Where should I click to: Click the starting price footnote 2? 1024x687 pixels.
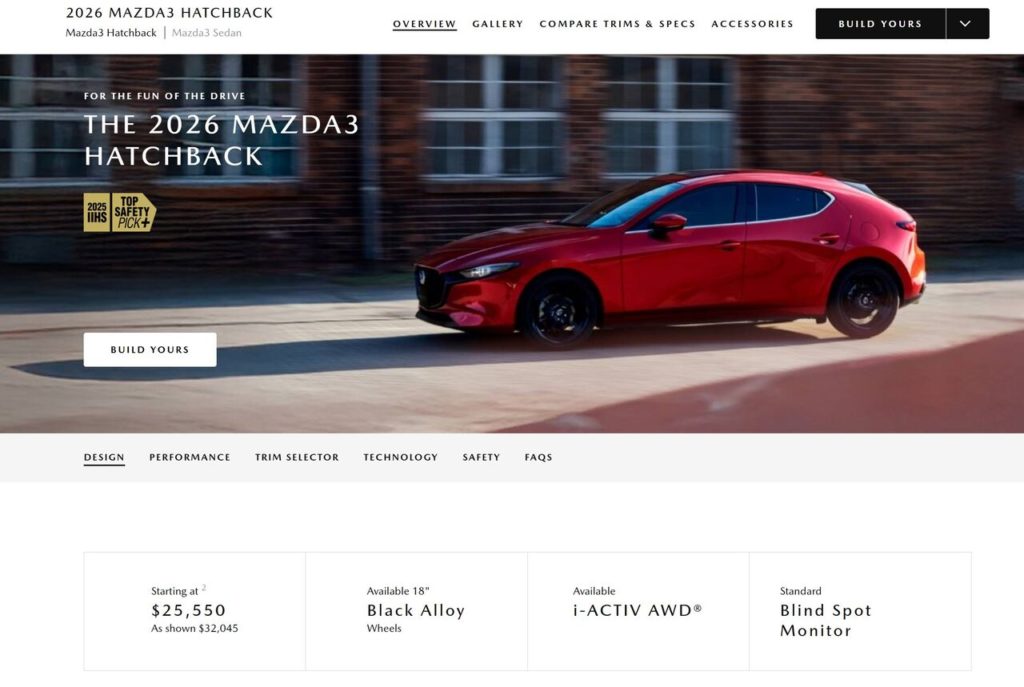coord(204,588)
